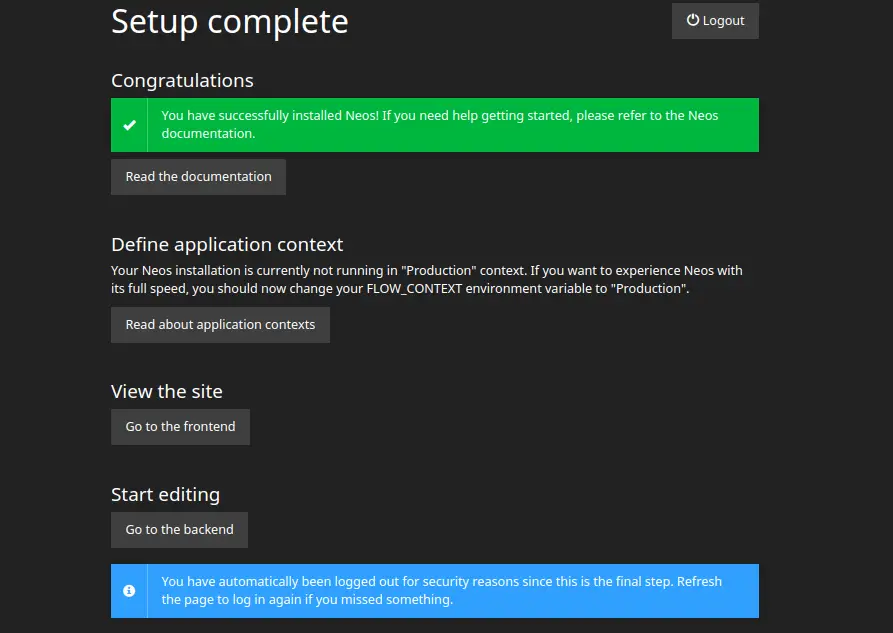Viewport: 893px width, 633px height.
Task: Open Read the documentation
Action: click(x=198, y=177)
